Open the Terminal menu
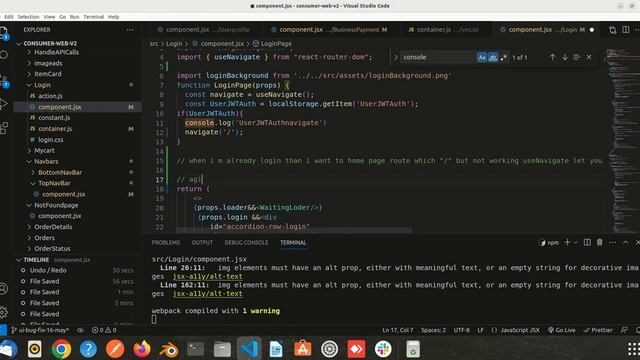 (93, 17)
